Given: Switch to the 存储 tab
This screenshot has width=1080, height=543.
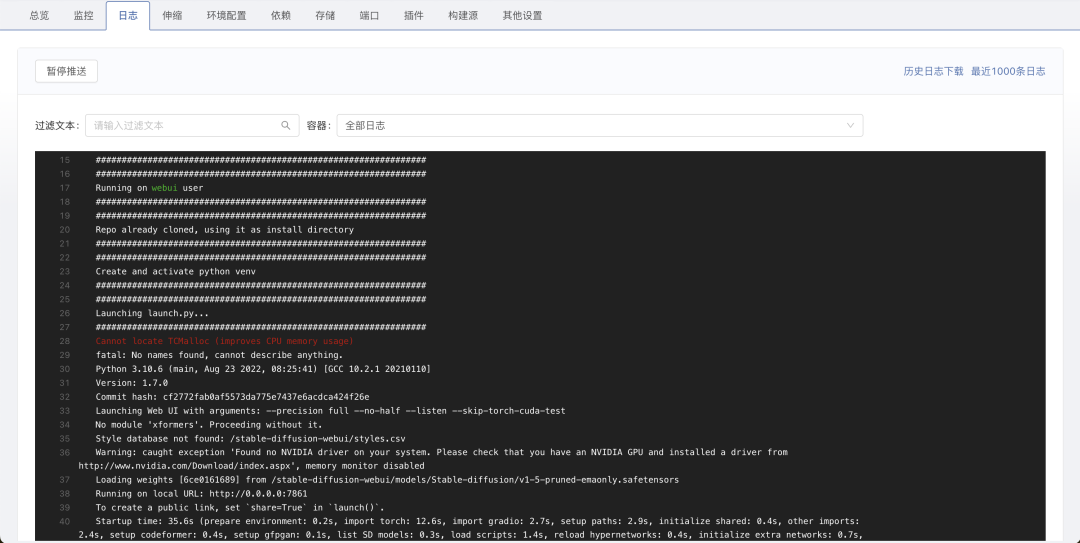Looking at the screenshot, I should click(325, 16).
